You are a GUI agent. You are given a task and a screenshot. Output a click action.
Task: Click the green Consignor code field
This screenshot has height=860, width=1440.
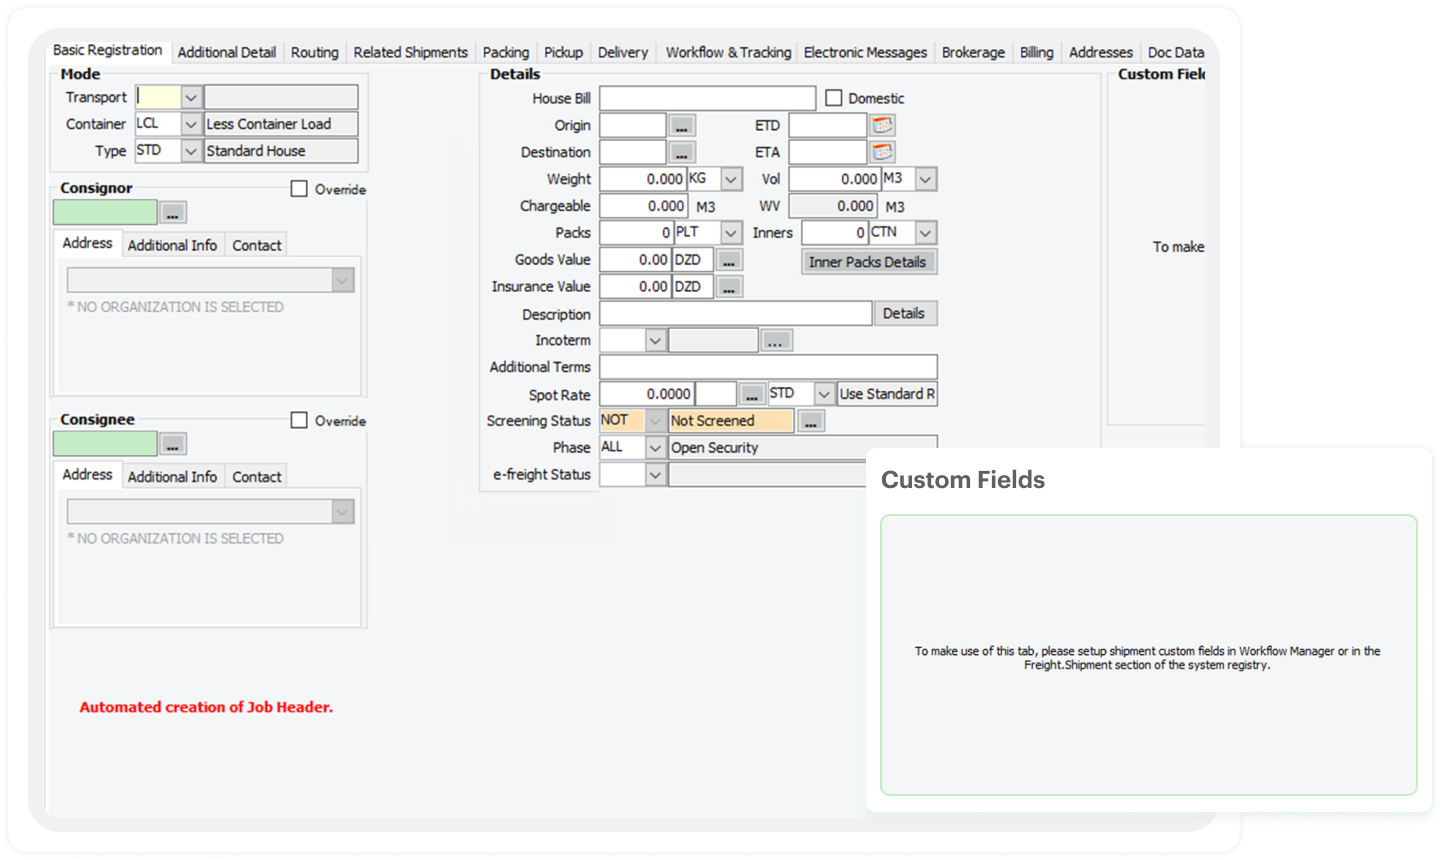pos(105,213)
